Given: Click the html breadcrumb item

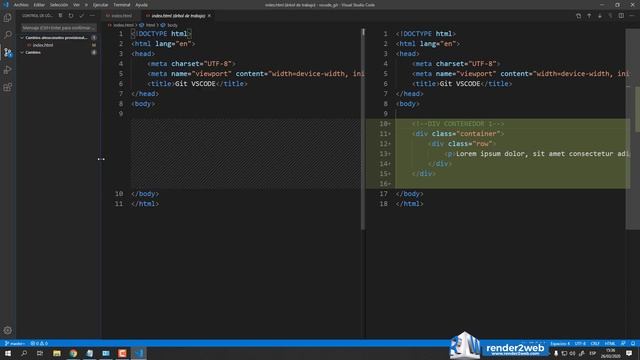Looking at the screenshot, I should 150,25.
